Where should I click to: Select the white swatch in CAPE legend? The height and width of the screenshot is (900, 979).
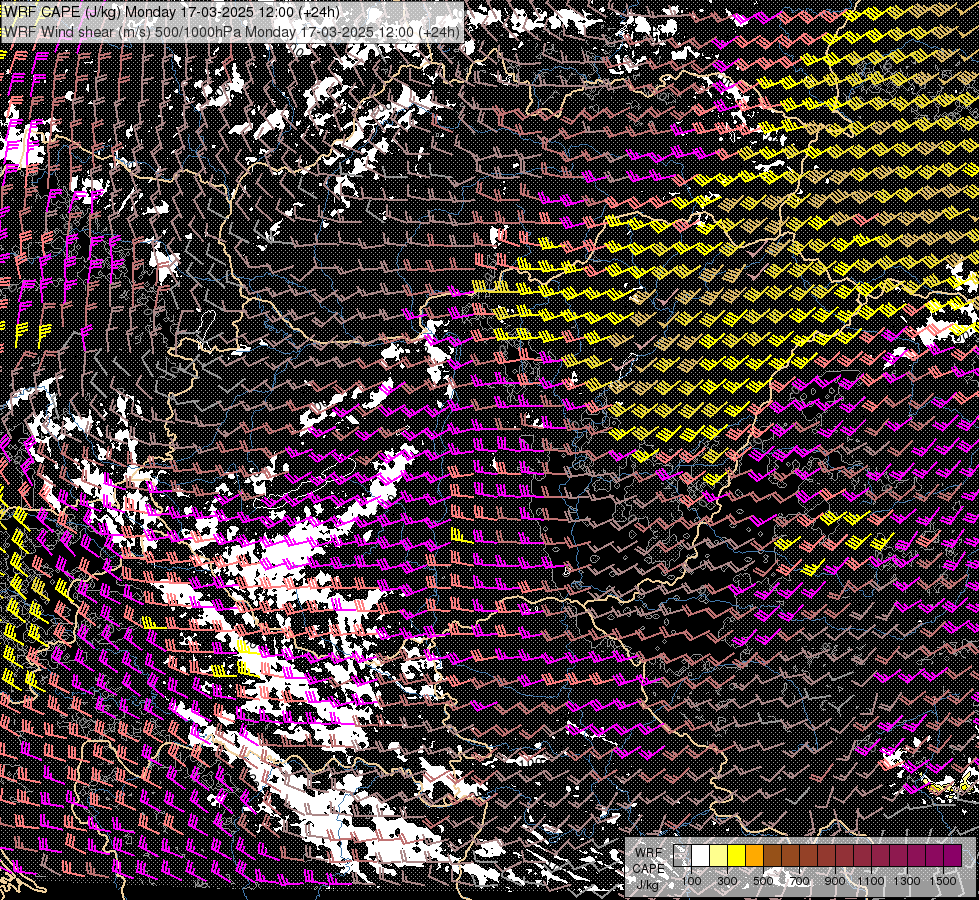pos(701,856)
